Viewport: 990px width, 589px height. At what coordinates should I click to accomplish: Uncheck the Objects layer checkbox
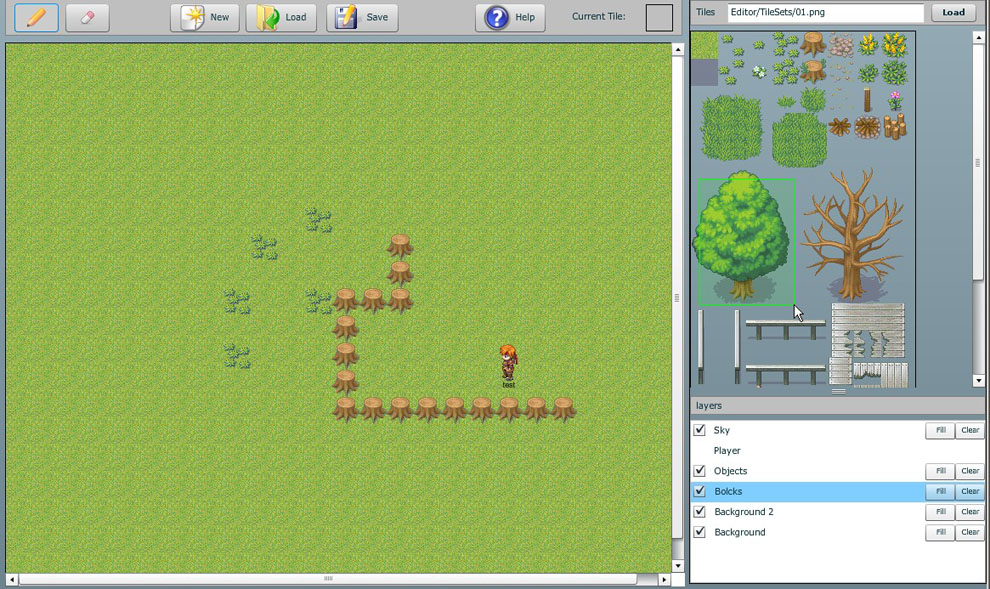(700, 471)
